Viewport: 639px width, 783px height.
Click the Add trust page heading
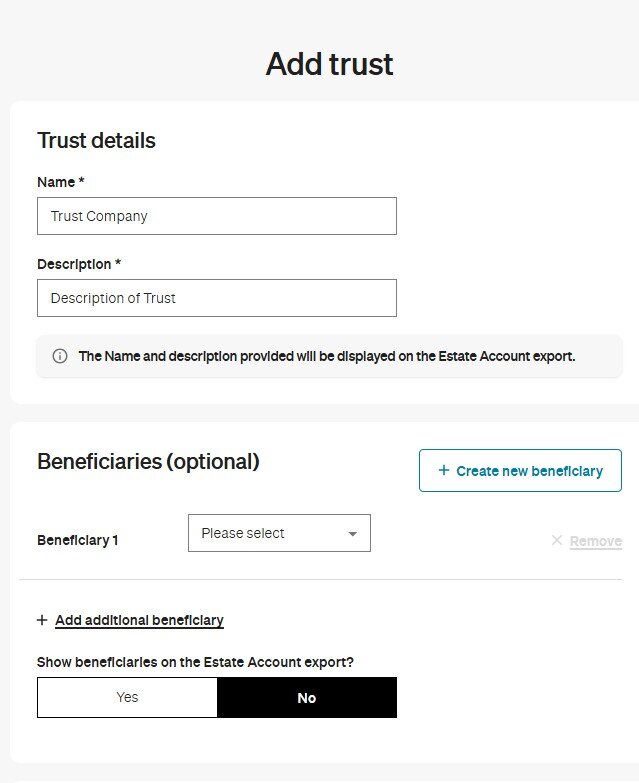click(329, 64)
